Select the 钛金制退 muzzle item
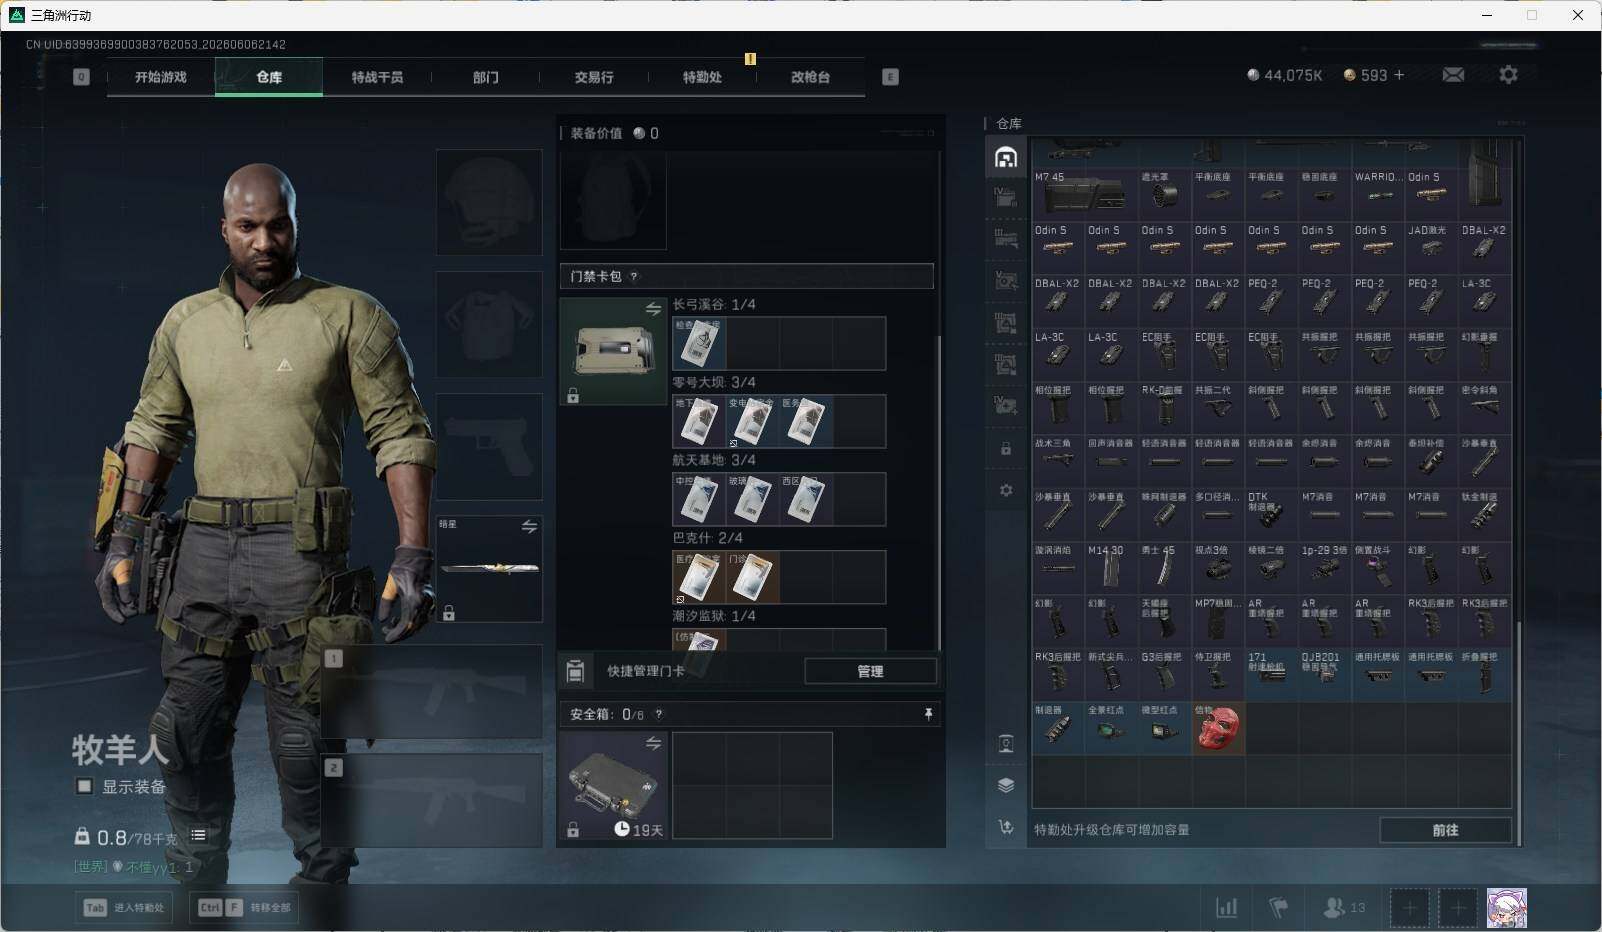 tap(1485, 515)
